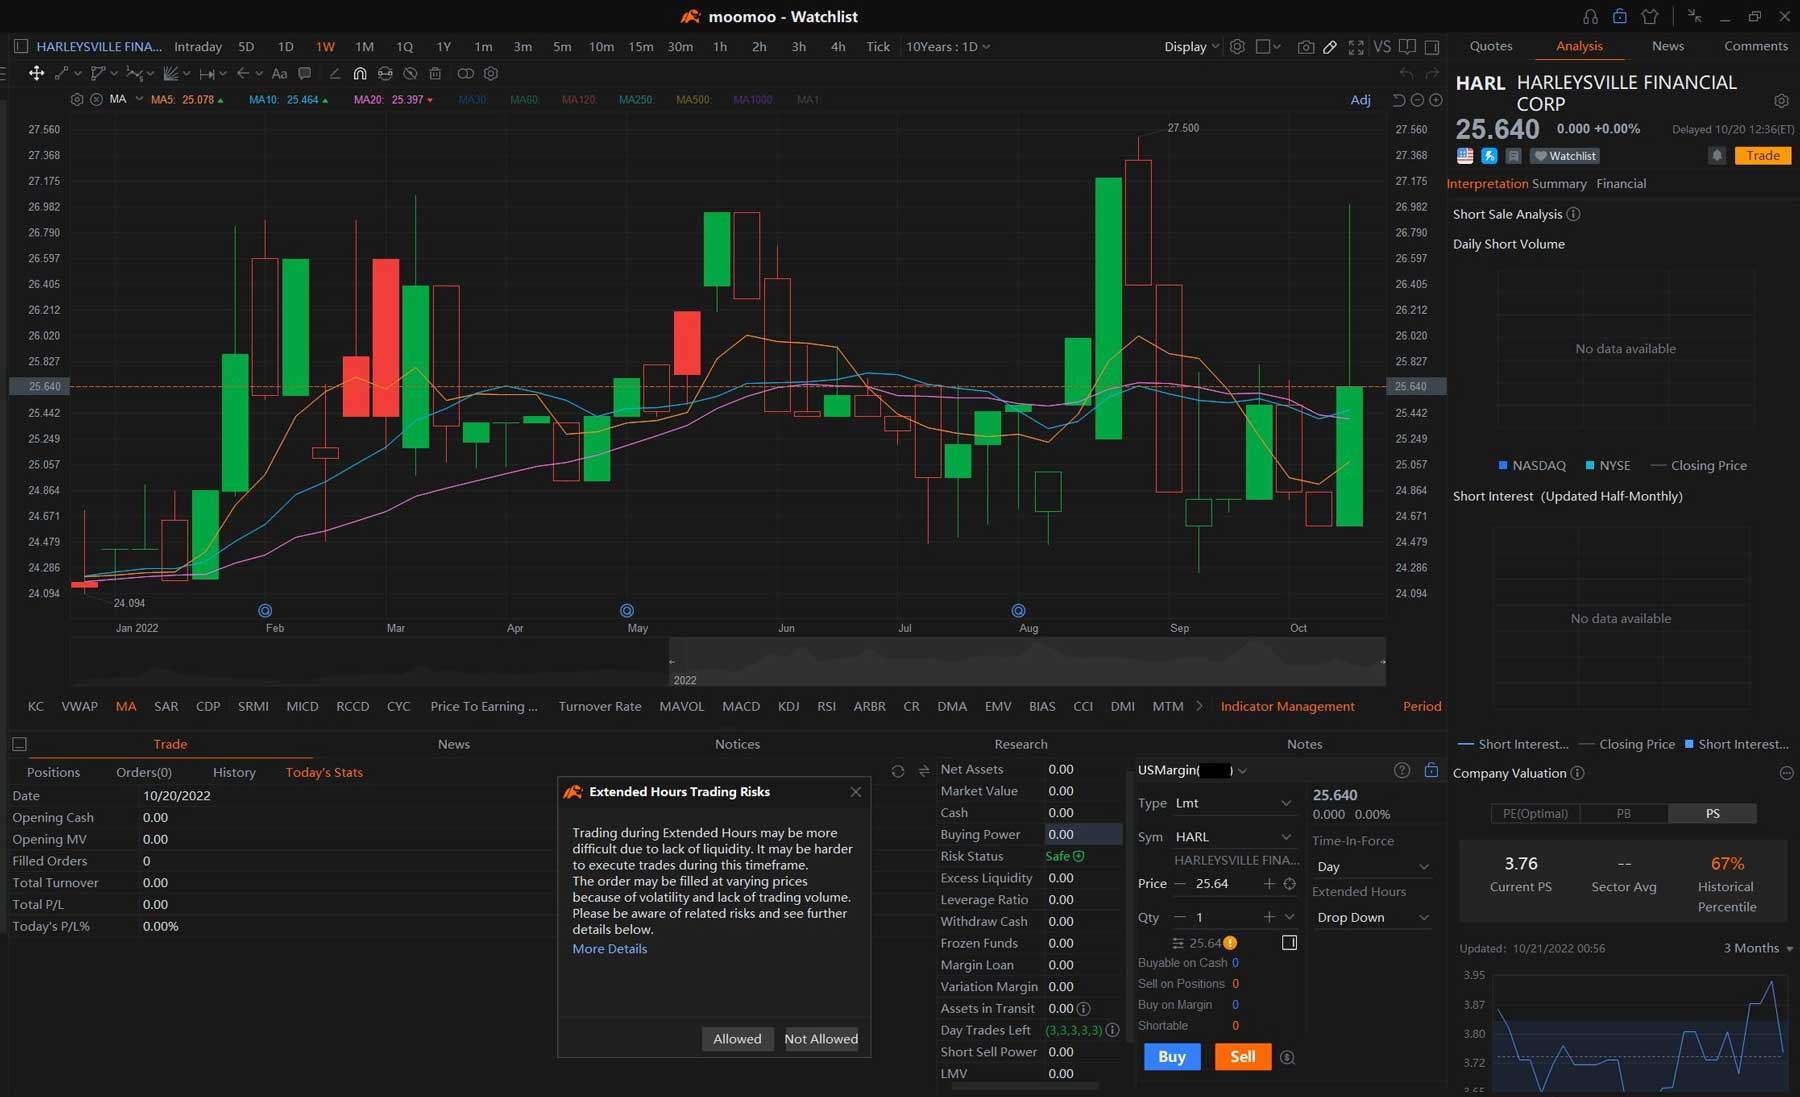This screenshot has width=1800, height=1097.
Task: Click the eraser-style angled line icon
Action: point(334,73)
